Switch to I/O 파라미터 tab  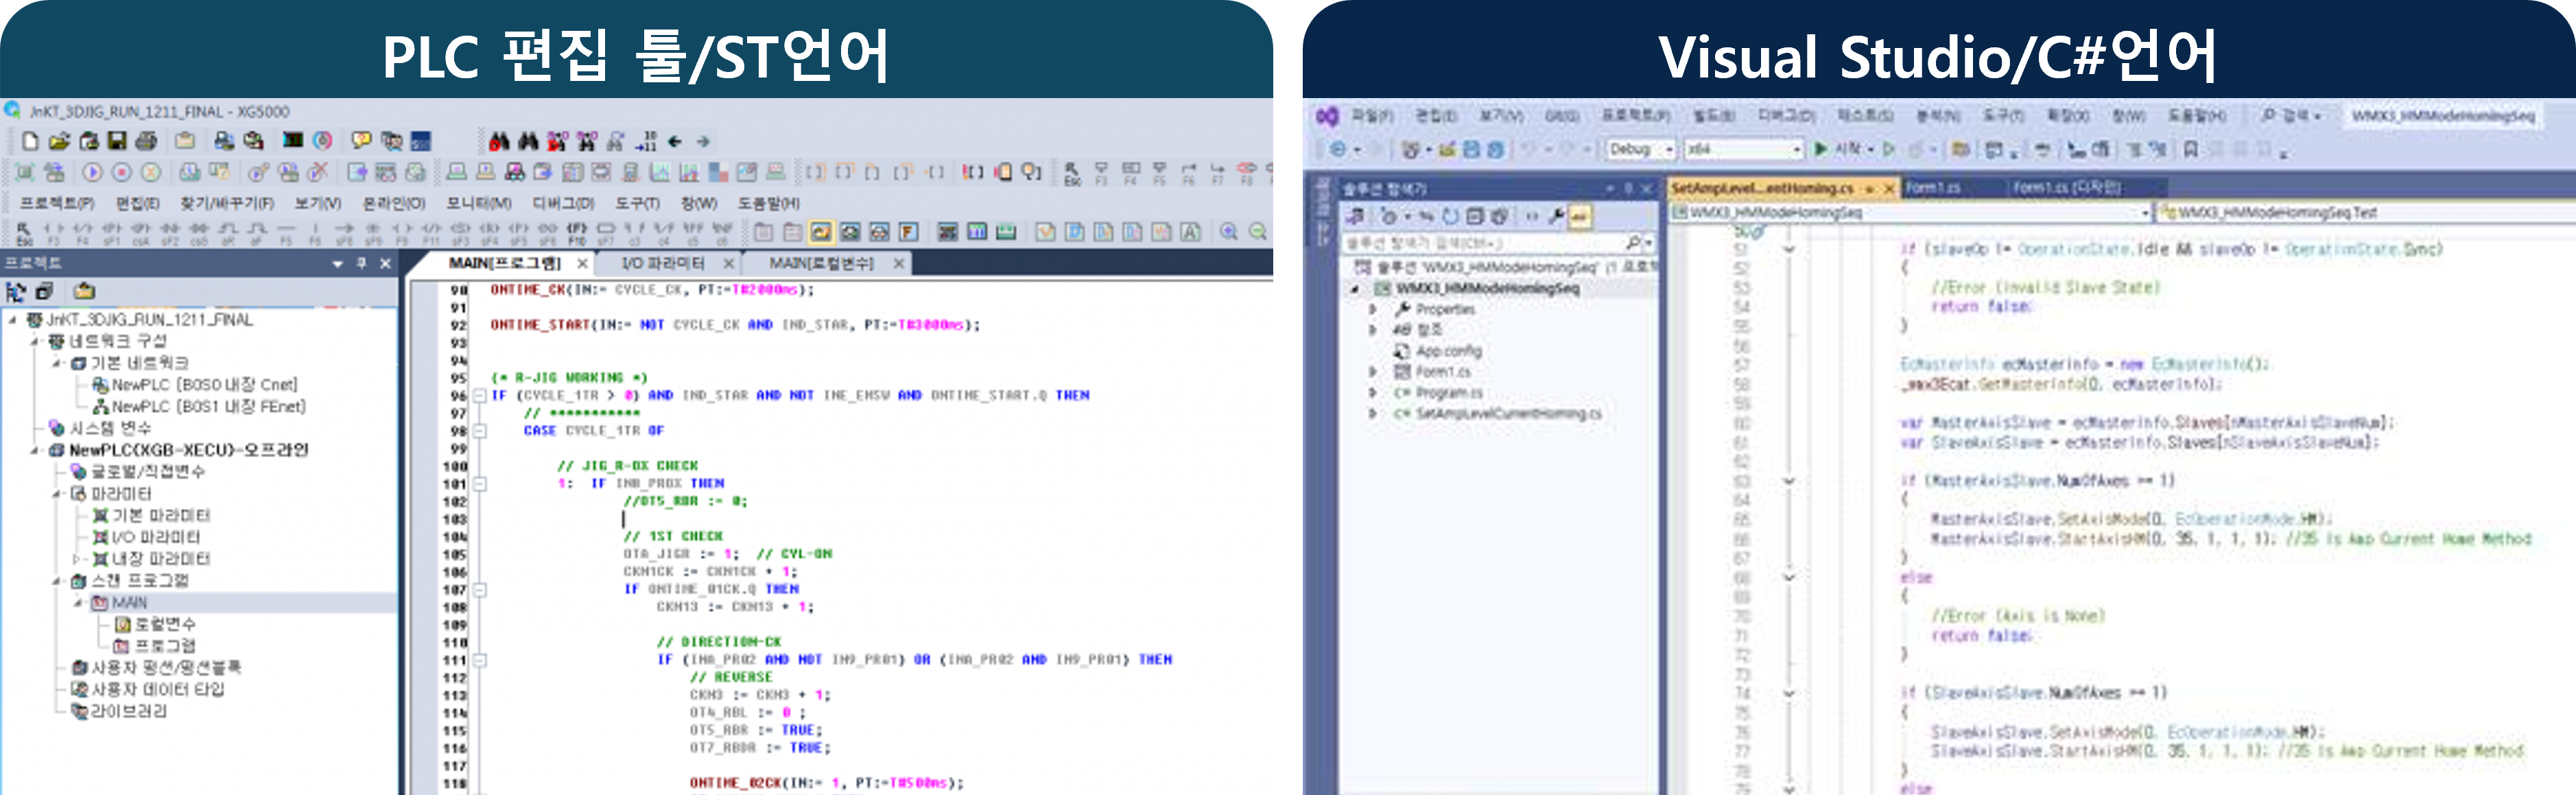coord(663,263)
